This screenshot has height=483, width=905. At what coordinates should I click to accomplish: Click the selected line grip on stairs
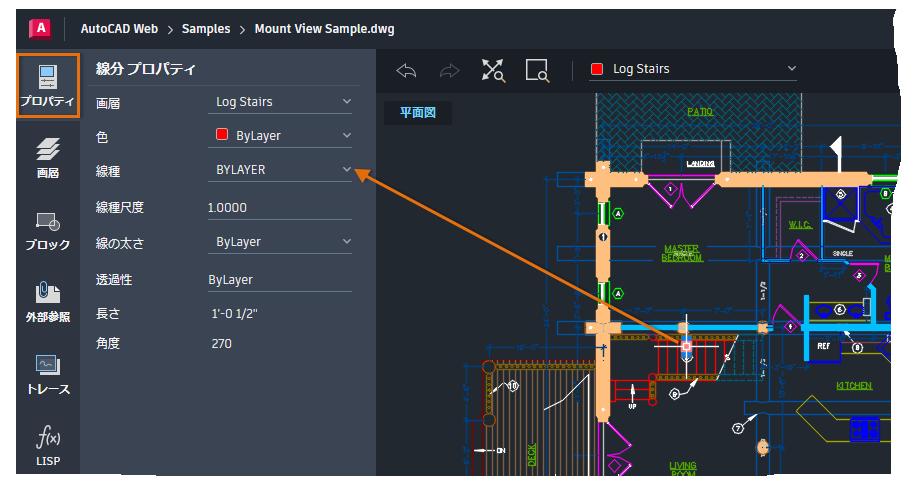(686, 346)
